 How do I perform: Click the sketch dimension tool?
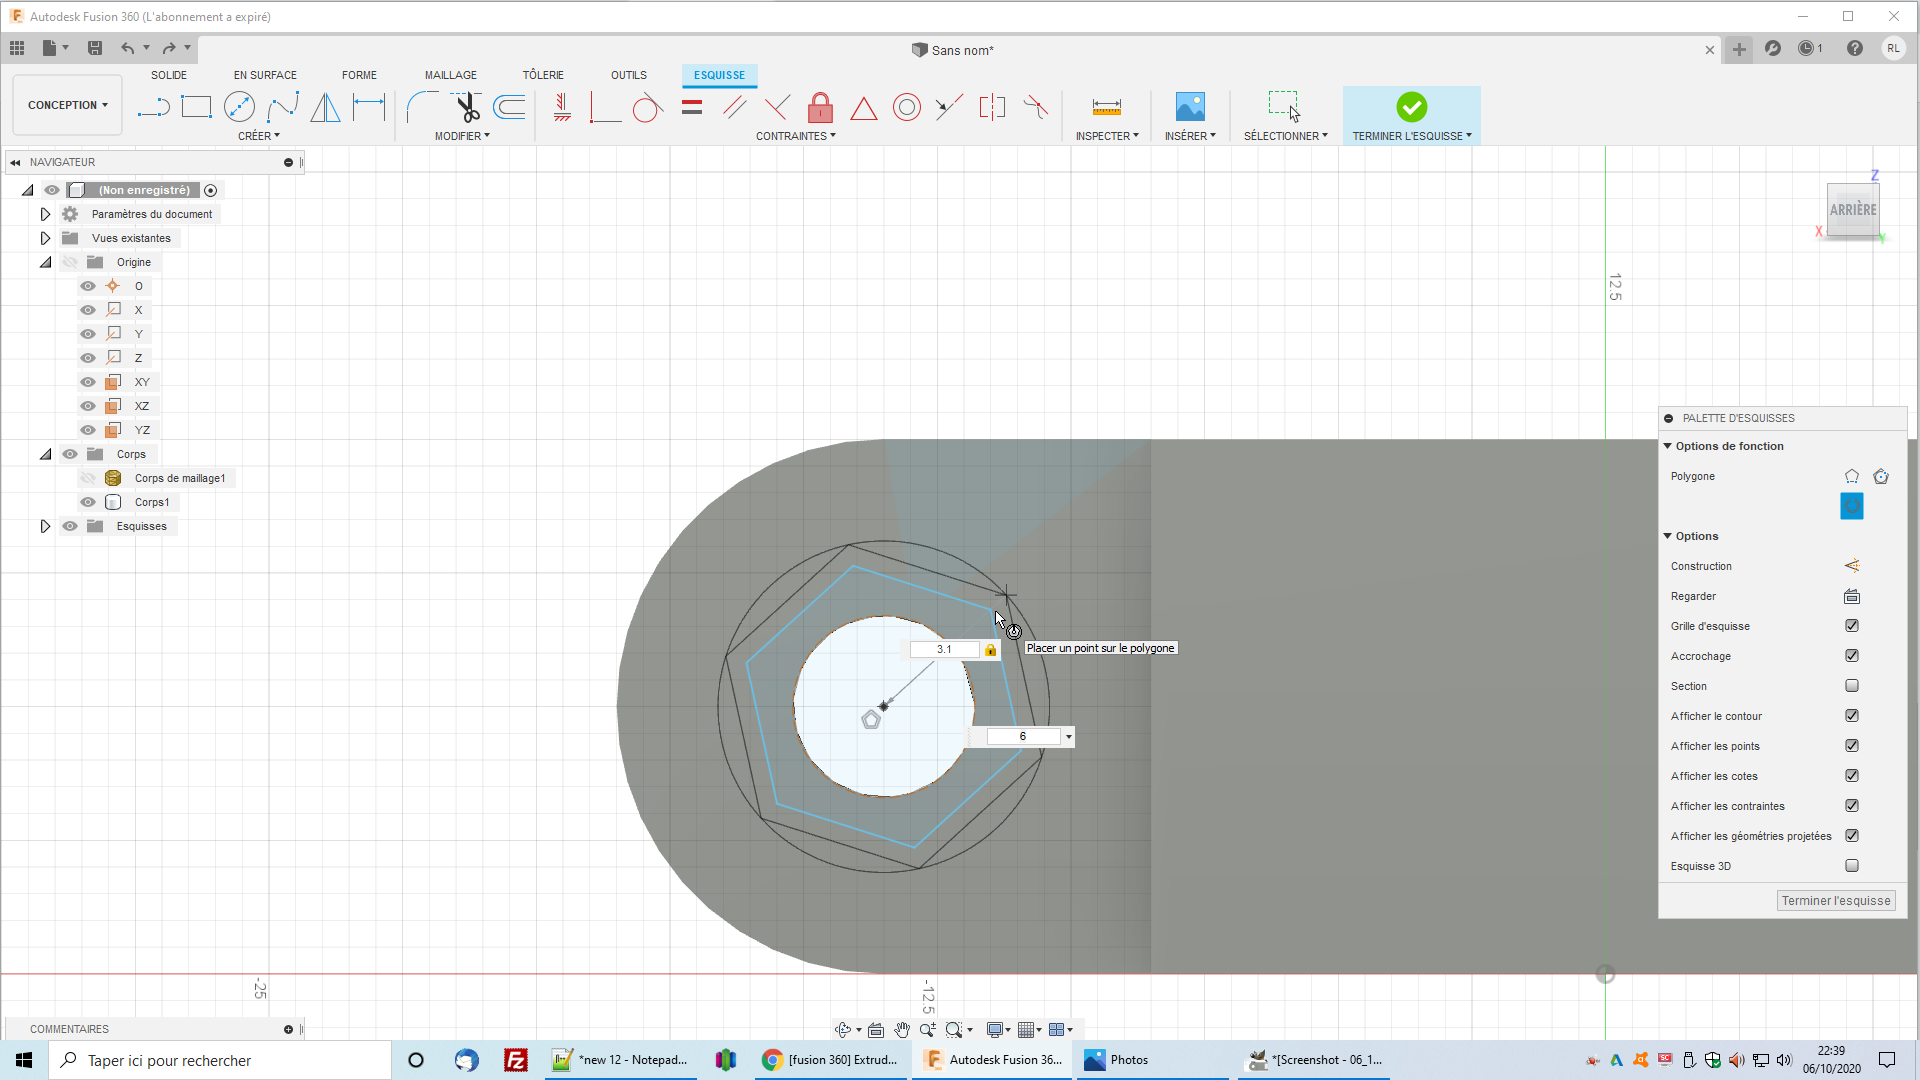[x=369, y=107]
